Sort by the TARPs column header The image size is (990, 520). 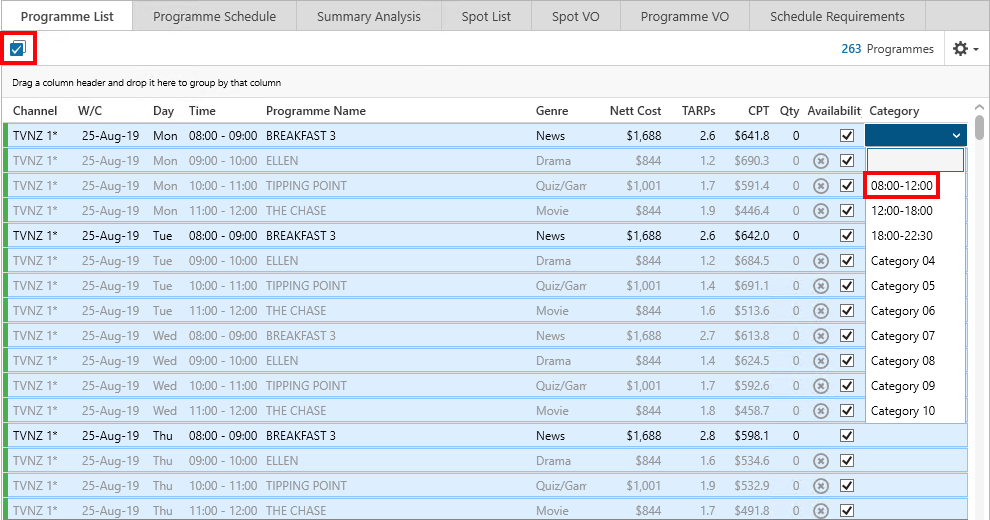[698, 110]
